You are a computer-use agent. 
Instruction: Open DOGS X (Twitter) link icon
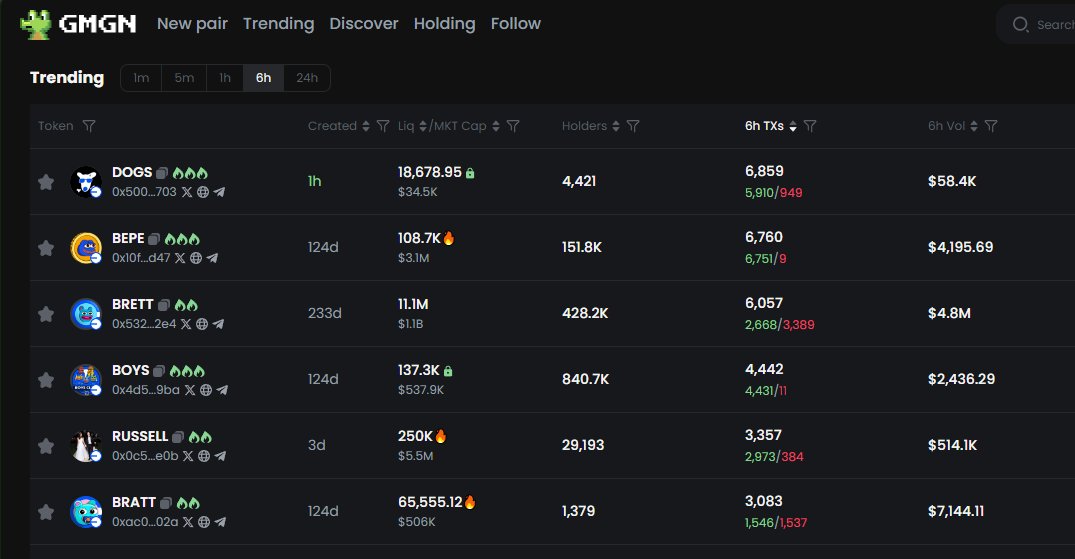(x=186, y=192)
